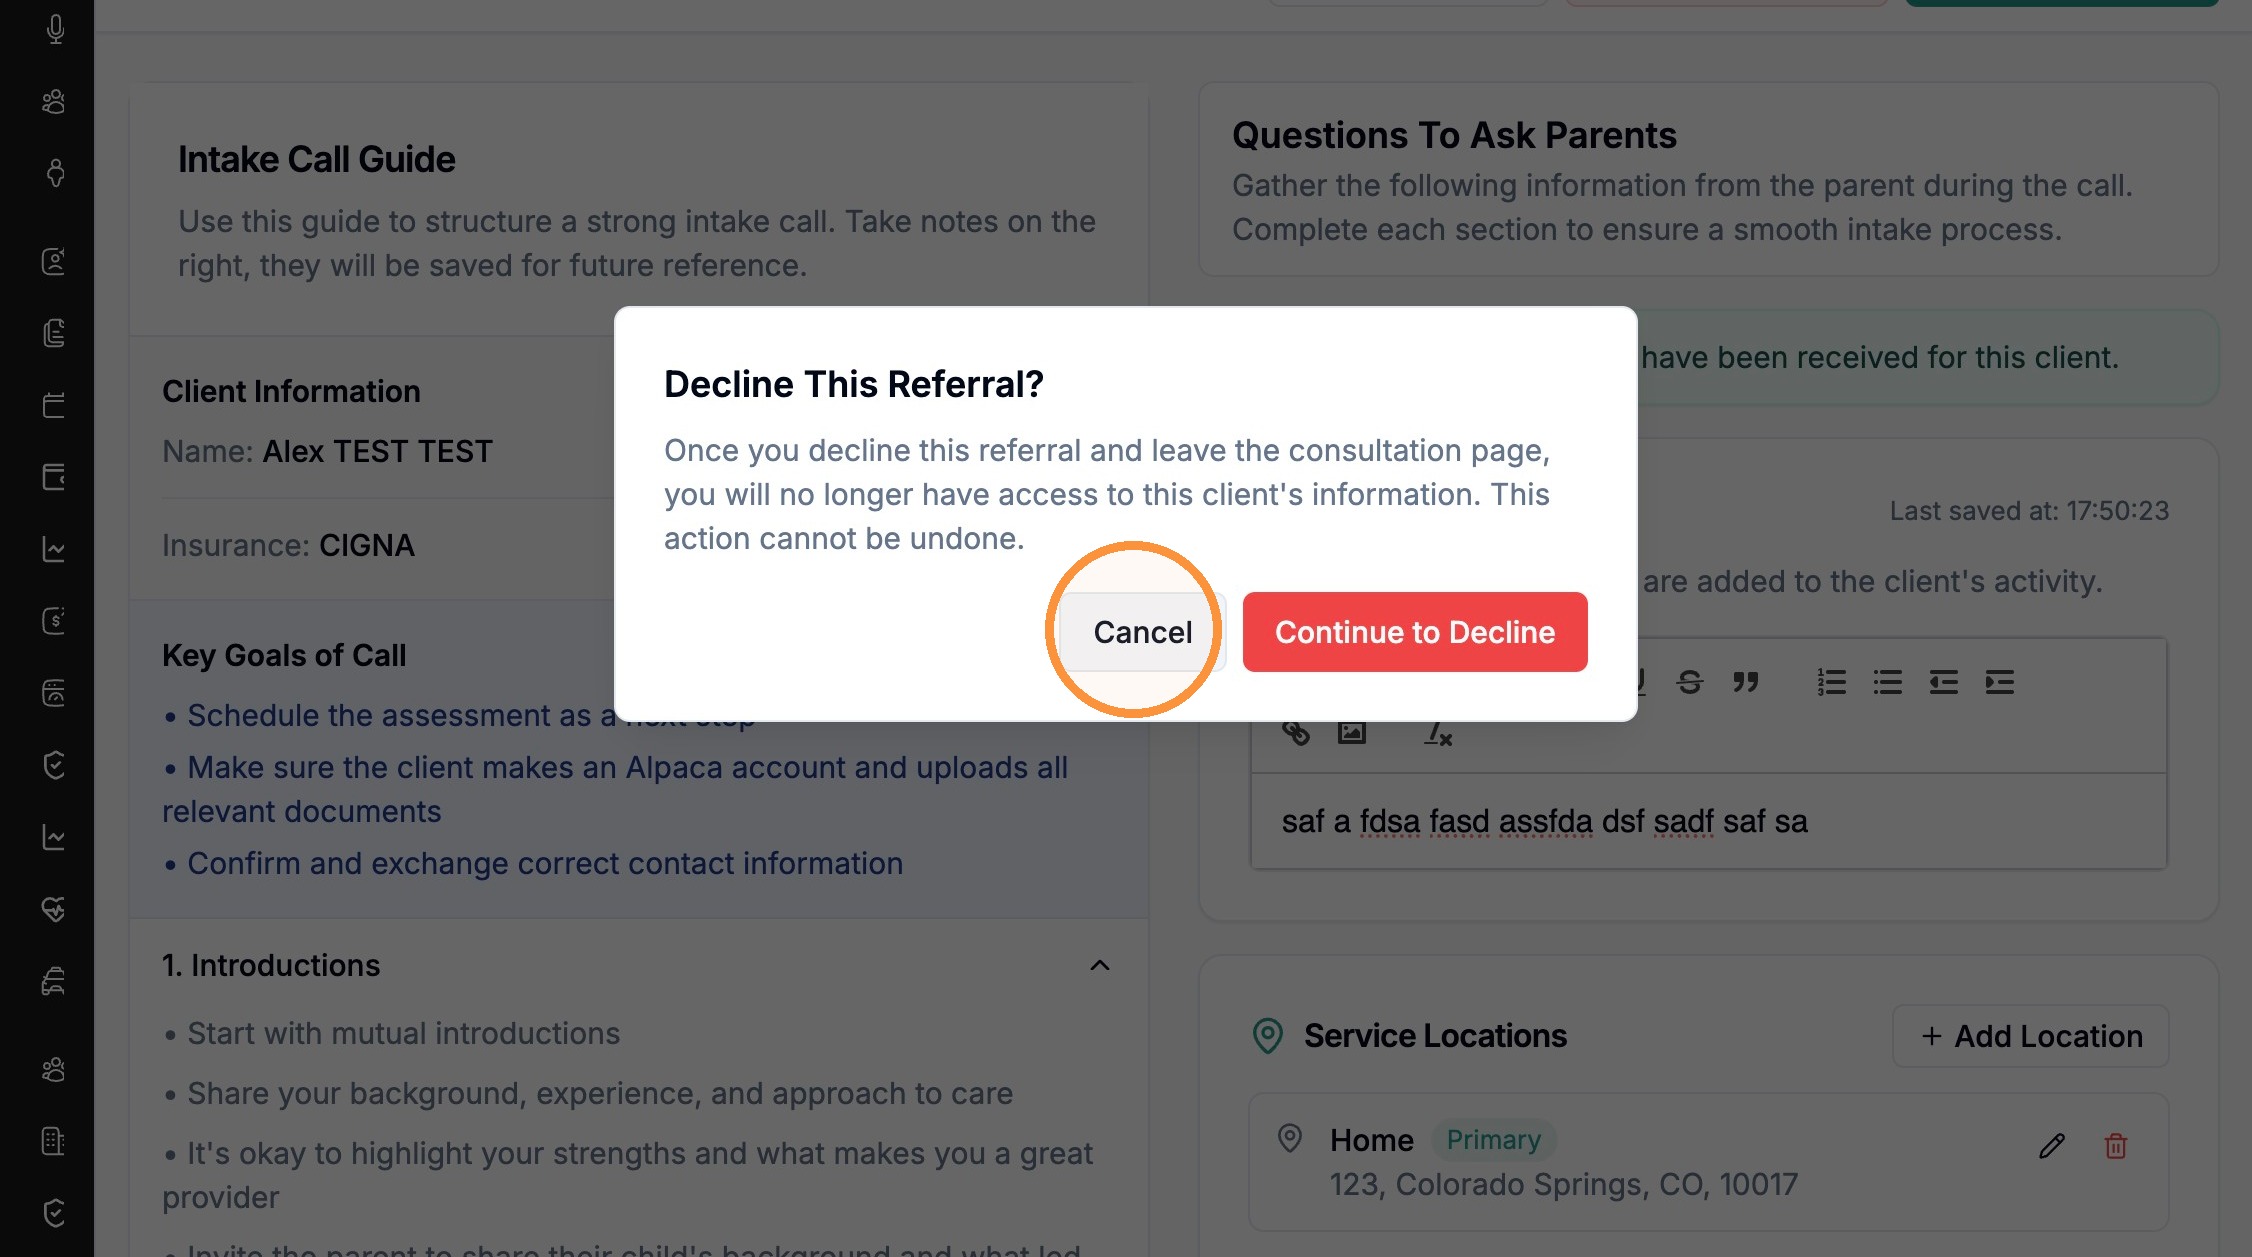Increase indent in notes editor
The image size is (2252, 1257).
pos(2000,682)
